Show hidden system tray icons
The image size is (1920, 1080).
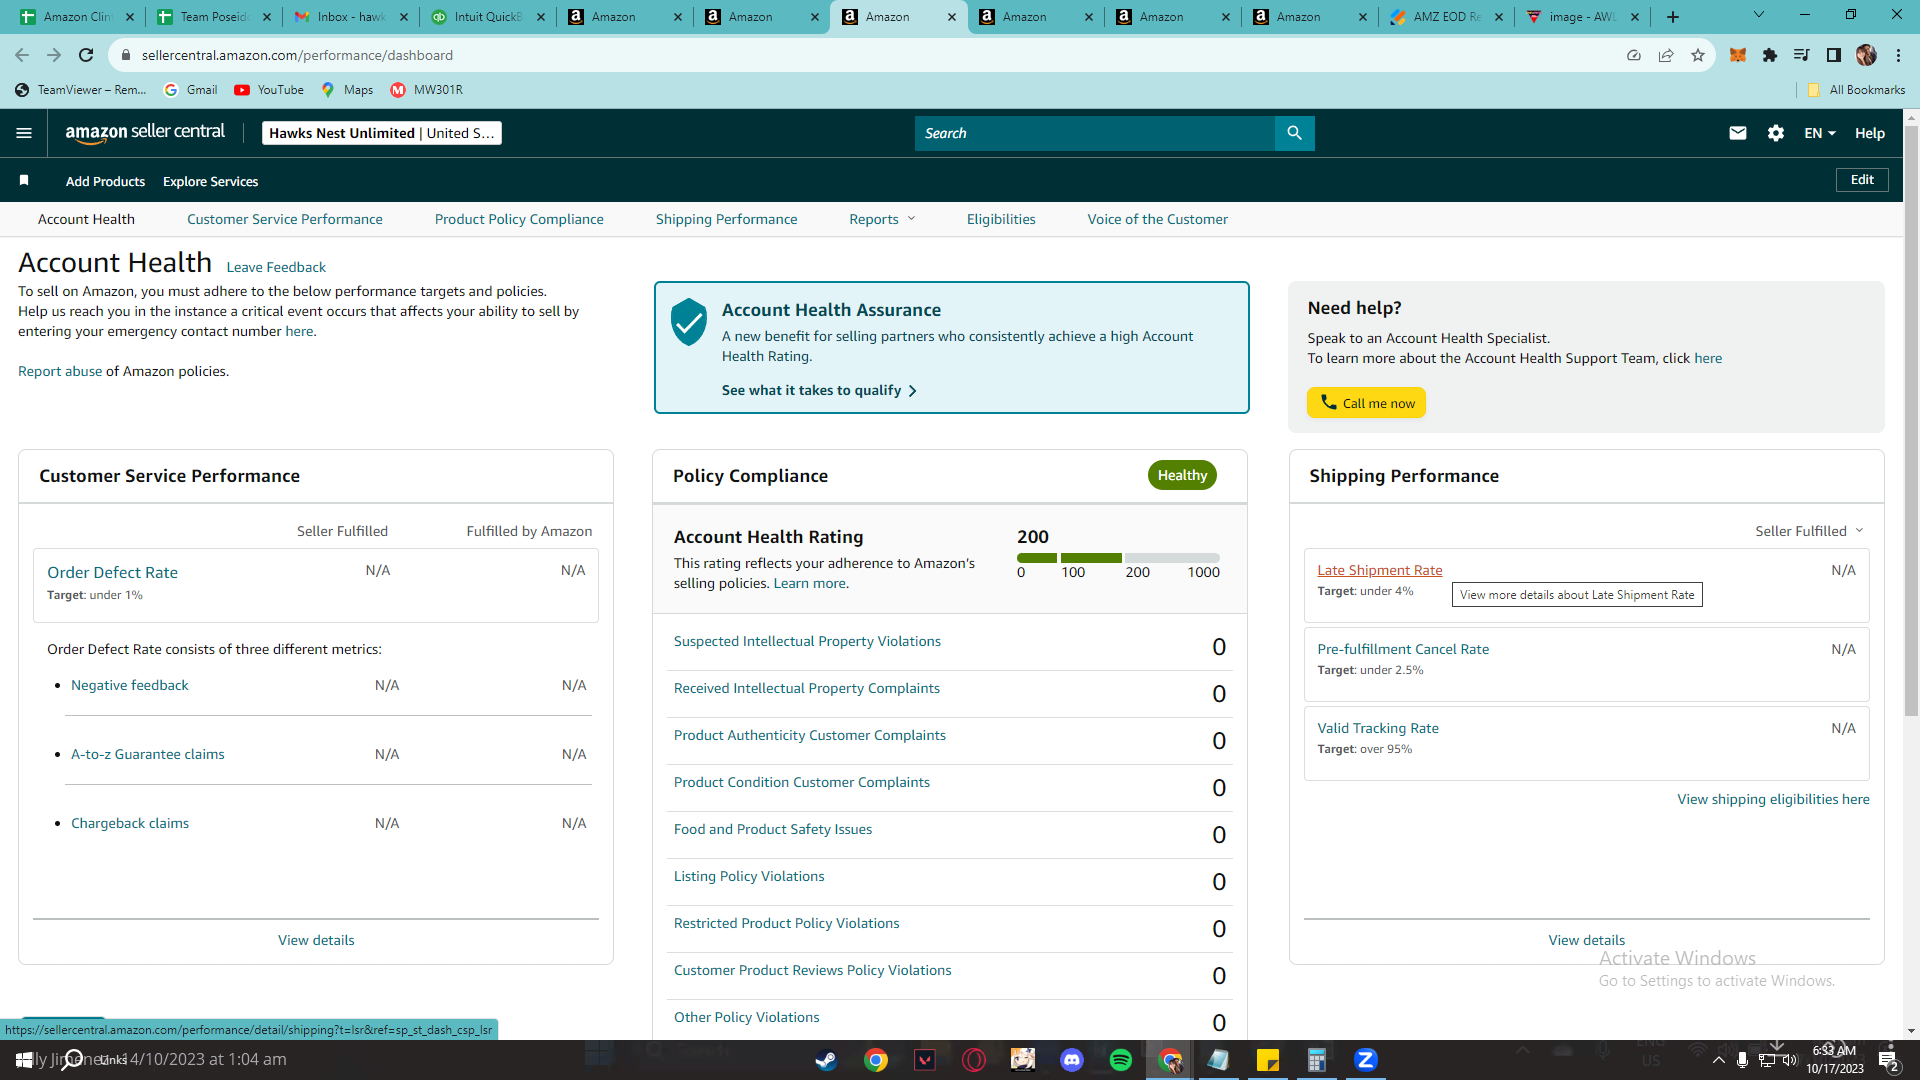[1719, 1060]
